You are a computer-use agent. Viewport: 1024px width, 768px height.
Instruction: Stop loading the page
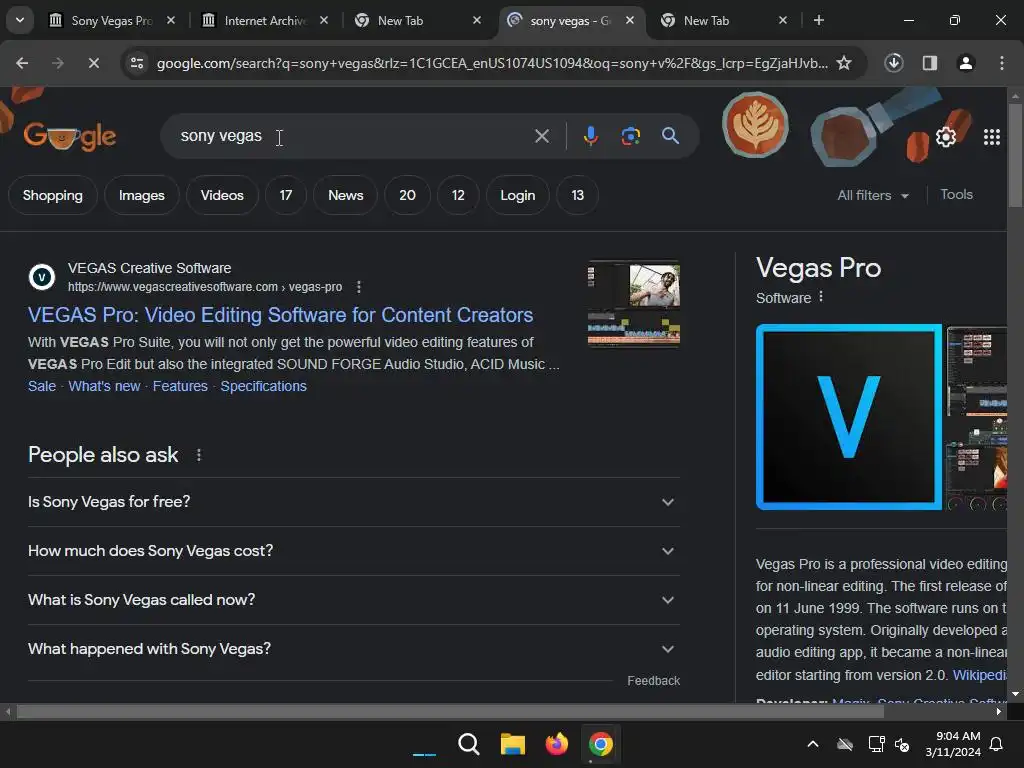click(93, 63)
